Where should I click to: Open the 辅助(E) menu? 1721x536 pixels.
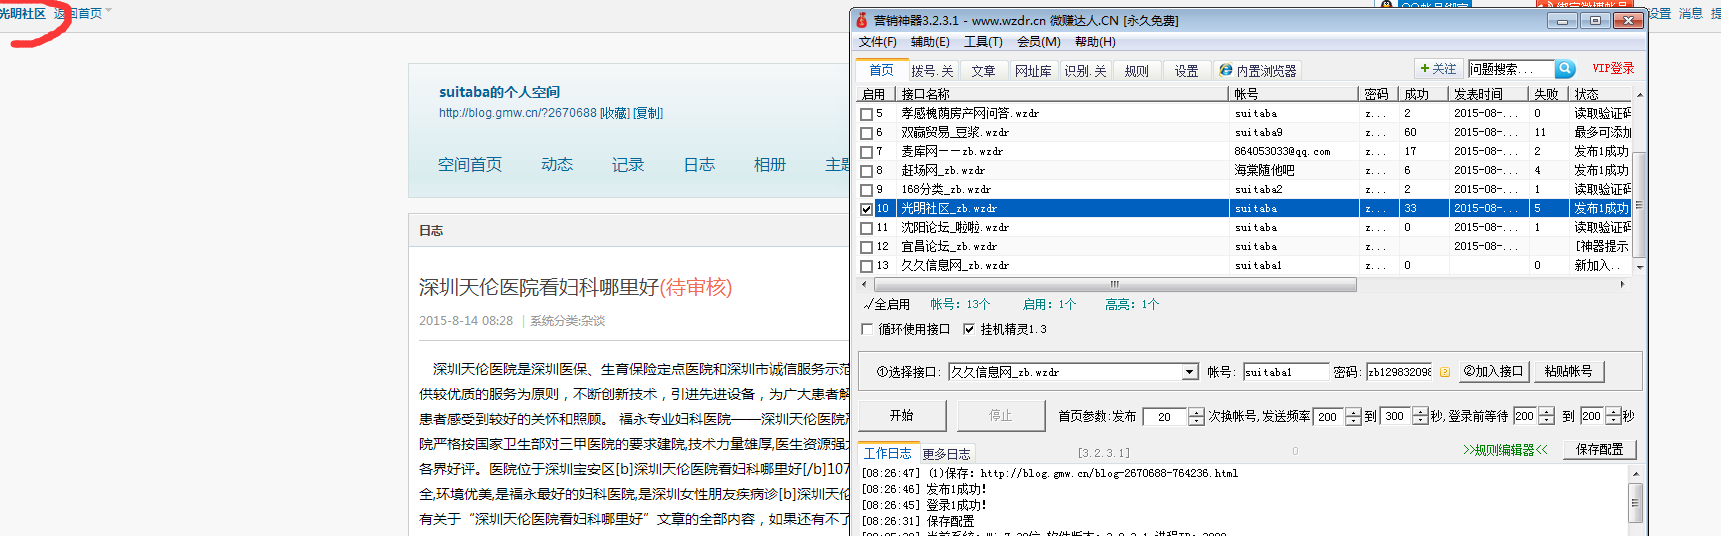(930, 42)
